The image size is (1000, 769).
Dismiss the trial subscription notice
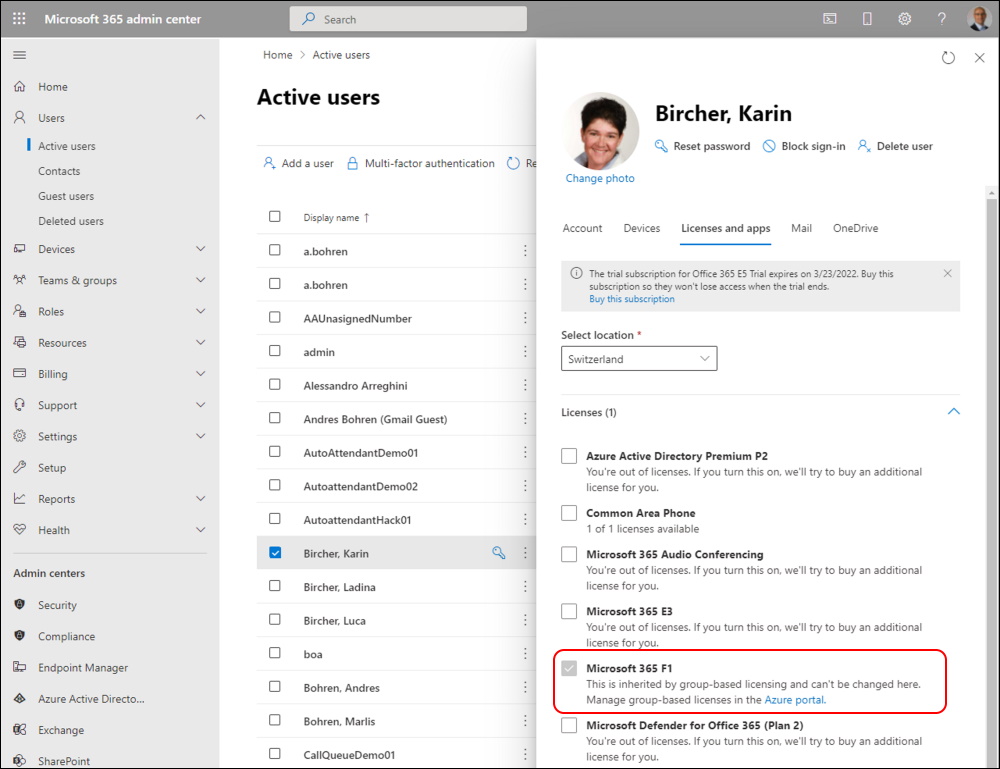(x=947, y=273)
